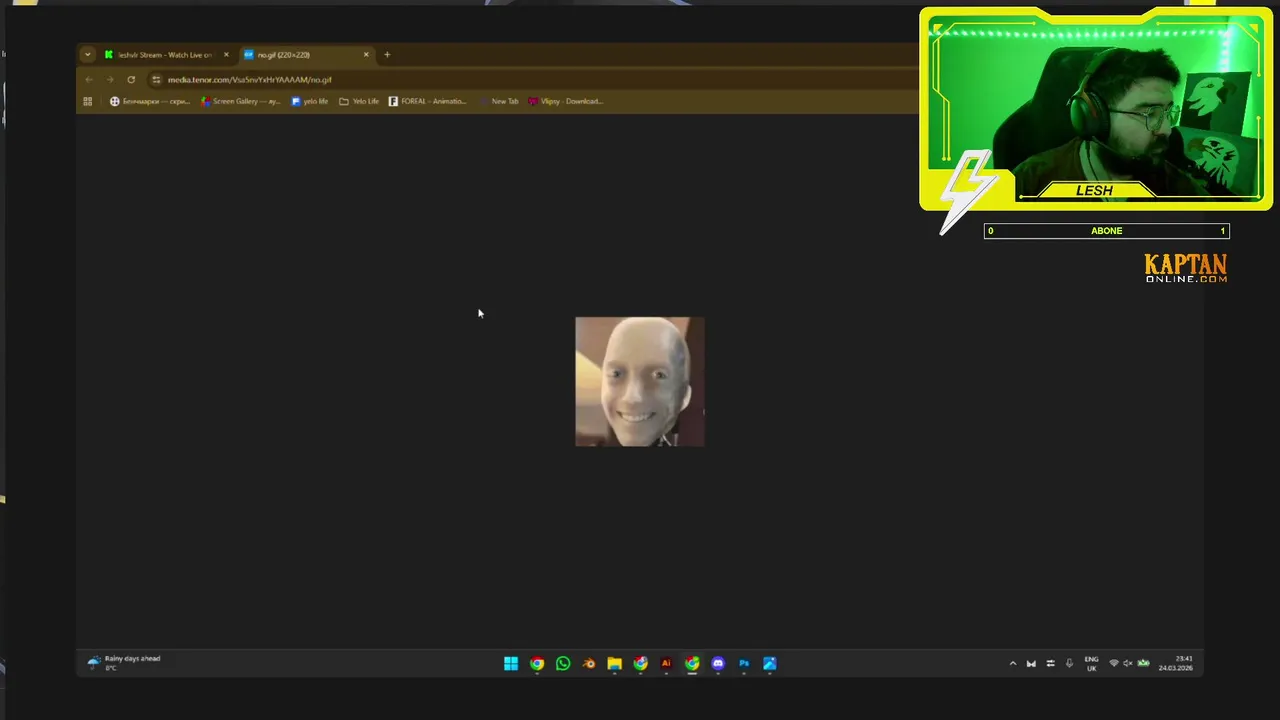The height and width of the screenshot is (720, 1280).
Task: View site information icon in address bar
Action: [156, 79]
